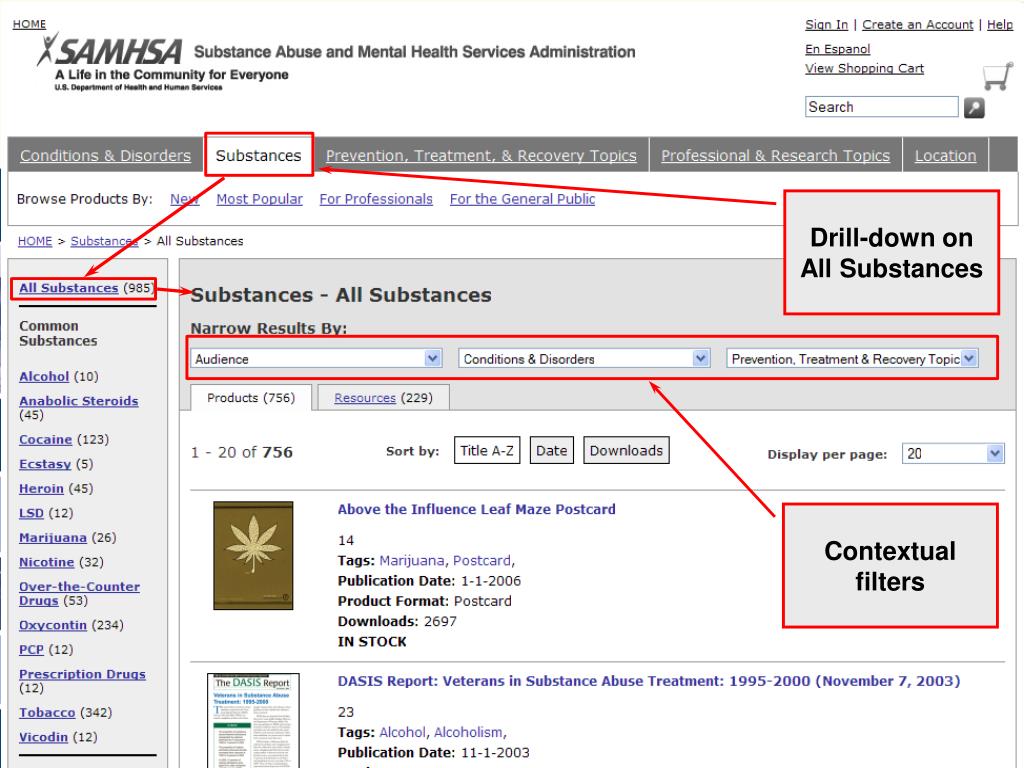Filter by Prescription Drugs
The height and width of the screenshot is (768, 1024).
82,674
